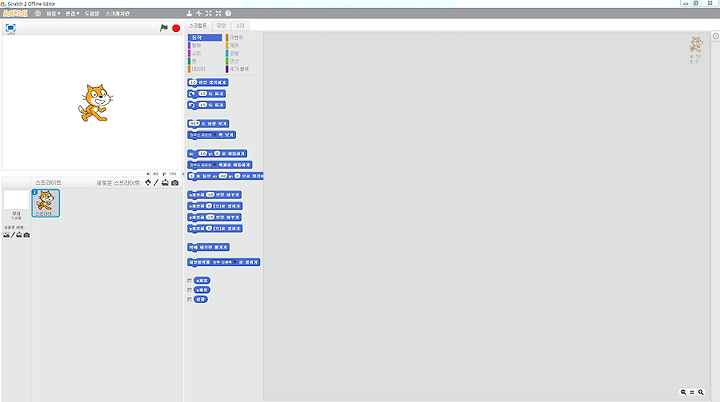Click the direction reporter block
This screenshot has width=720, height=402.
click(201, 299)
